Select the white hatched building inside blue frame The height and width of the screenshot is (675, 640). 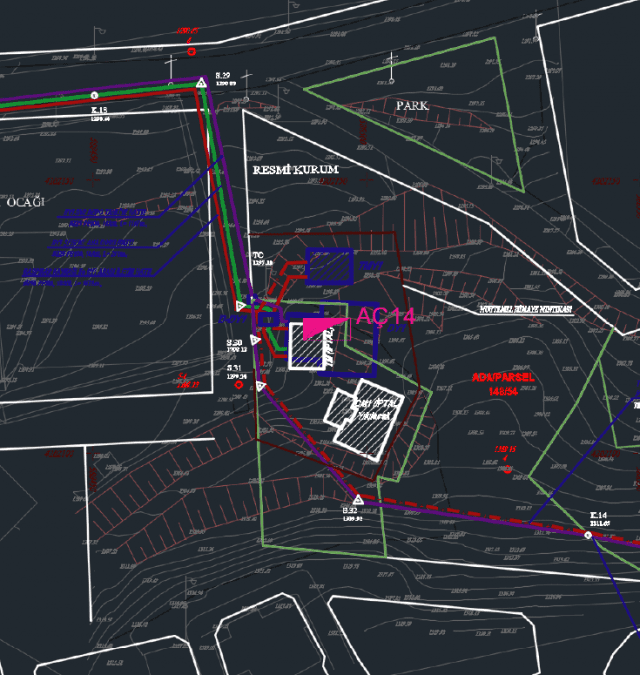[x=315, y=345]
